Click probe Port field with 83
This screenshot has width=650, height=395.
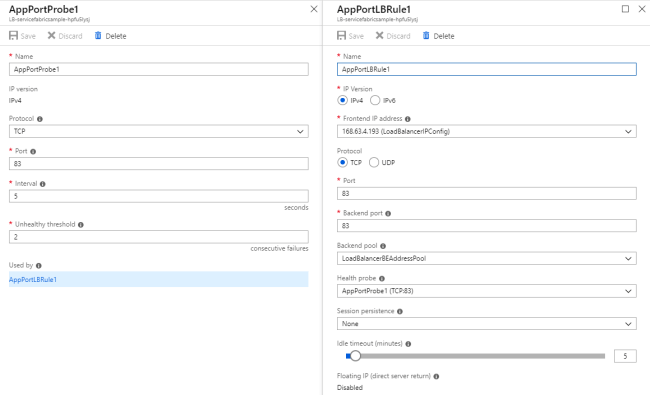159,163
